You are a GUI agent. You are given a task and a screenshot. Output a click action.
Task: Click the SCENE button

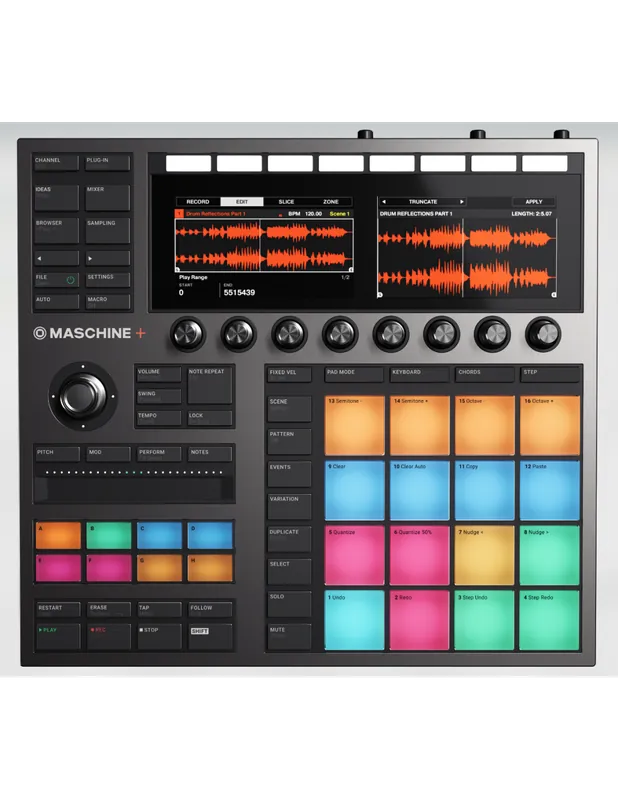pyautogui.click(x=289, y=409)
